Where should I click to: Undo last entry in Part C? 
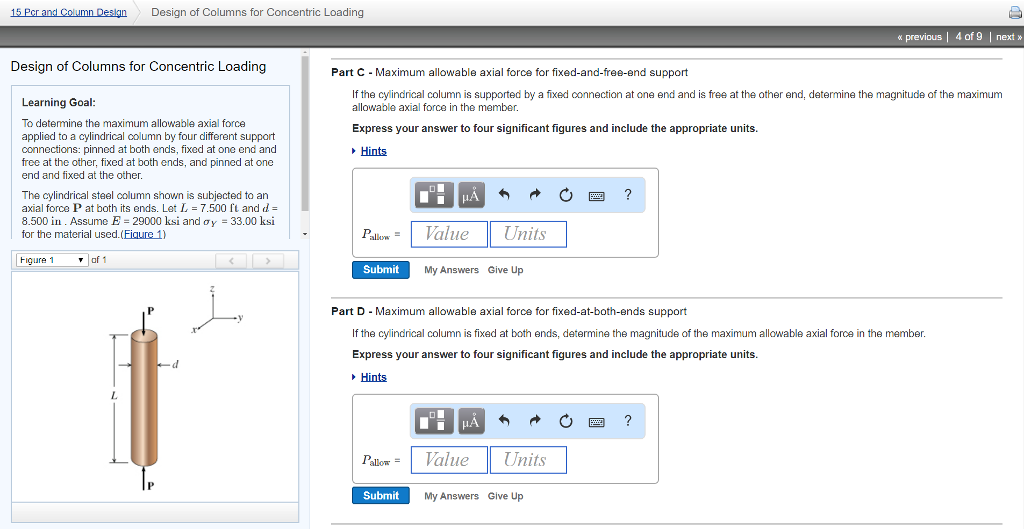pyautogui.click(x=504, y=195)
